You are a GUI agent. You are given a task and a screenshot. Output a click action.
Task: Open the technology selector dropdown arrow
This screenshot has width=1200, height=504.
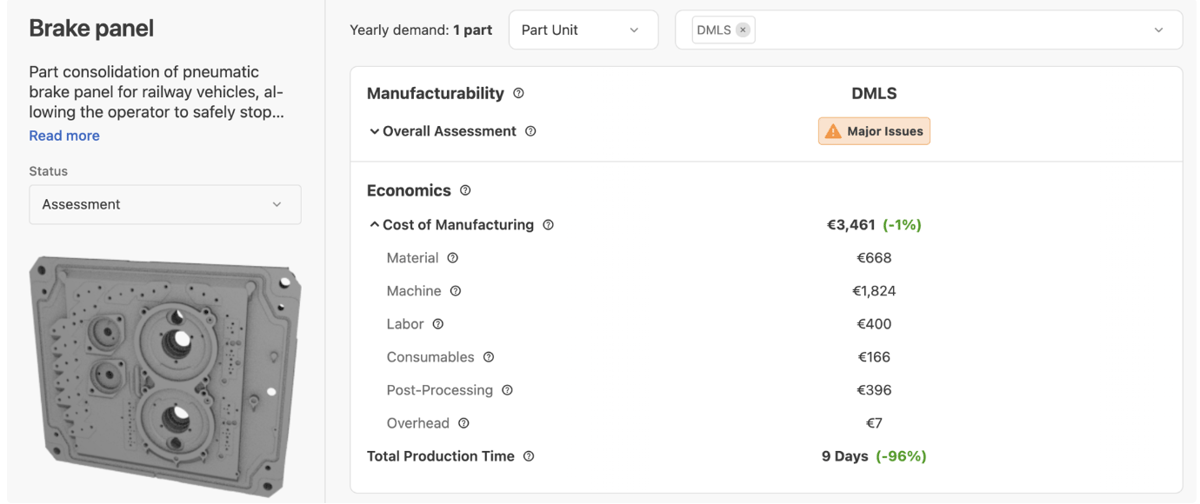click(1159, 30)
